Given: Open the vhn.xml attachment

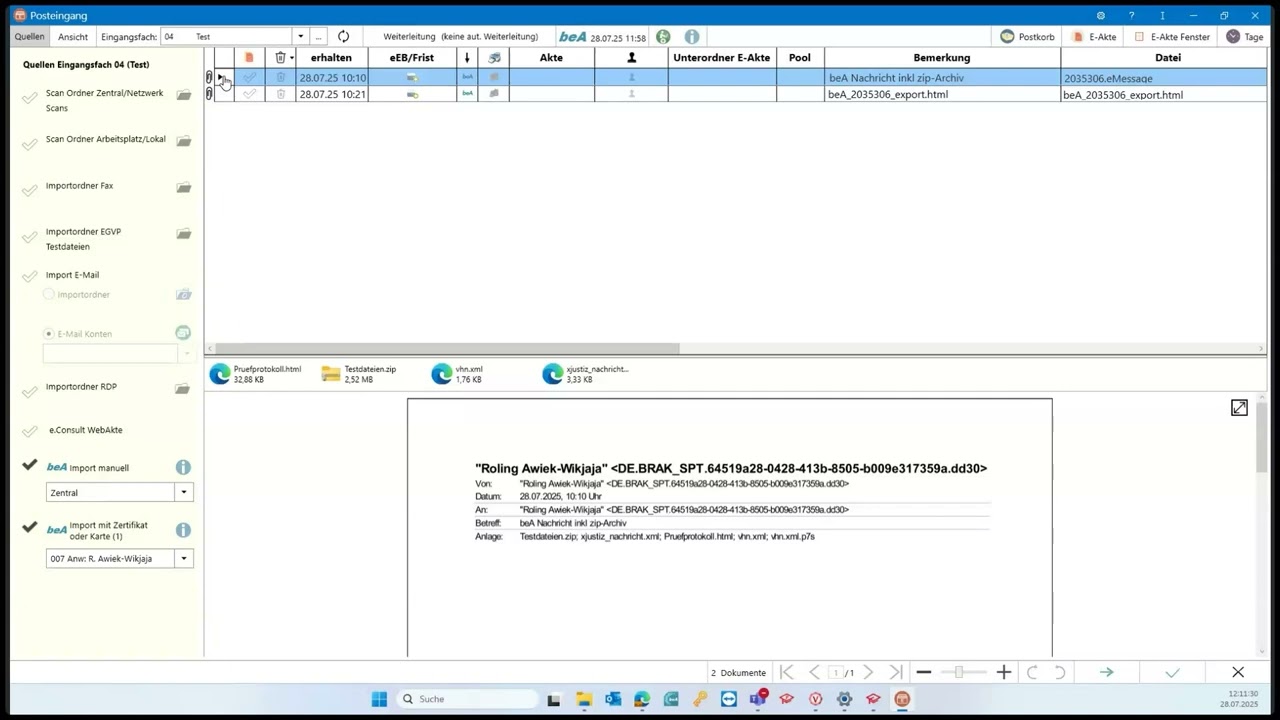Looking at the screenshot, I should pos(457,374).
